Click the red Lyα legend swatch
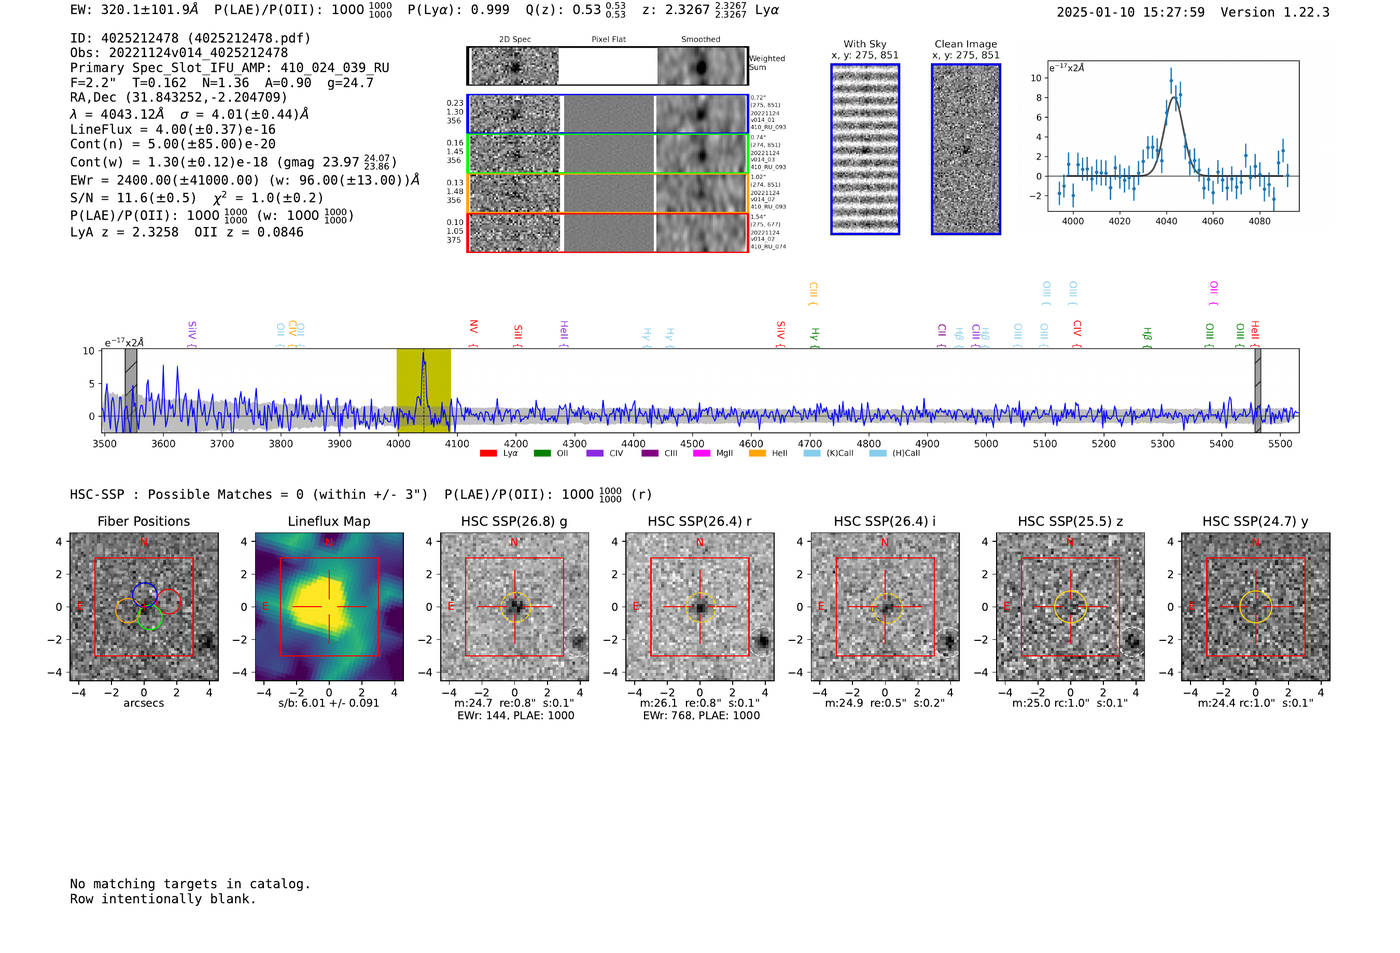1400x953 pixels. coord(488,454)
